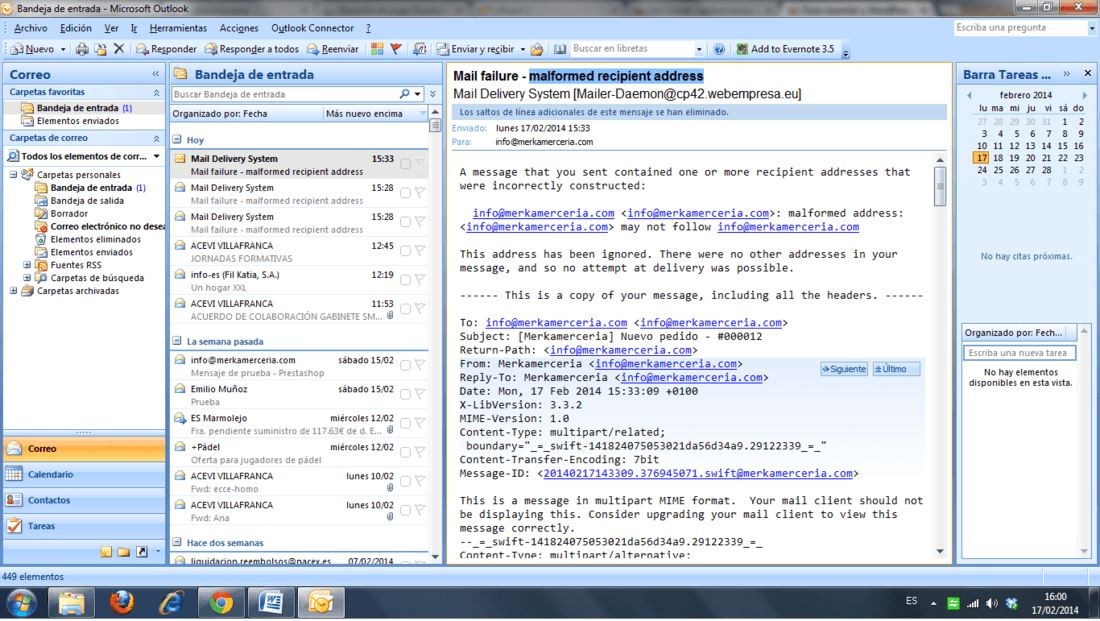Switch to Microsoft Word on the taskbar
The image size is (1100, 621).
tap(271, 603)
